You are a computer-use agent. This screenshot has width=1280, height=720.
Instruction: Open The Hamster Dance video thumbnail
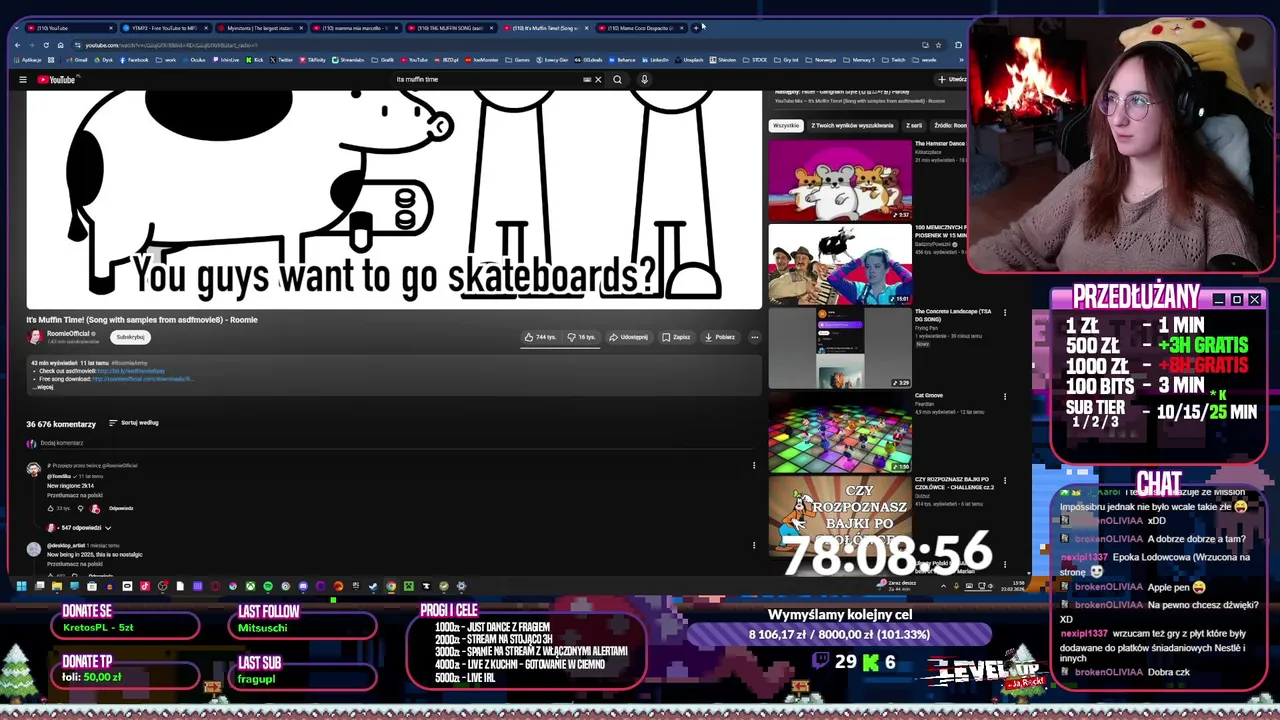coord(840,180)
